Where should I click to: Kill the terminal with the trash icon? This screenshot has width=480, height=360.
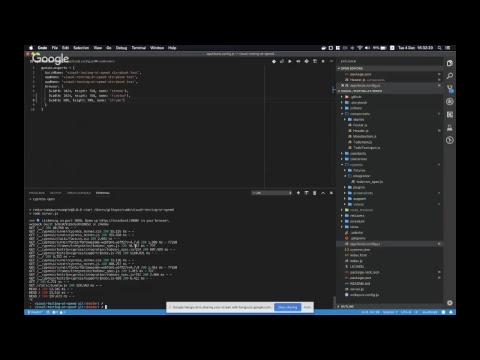click(x=314, y=193)
